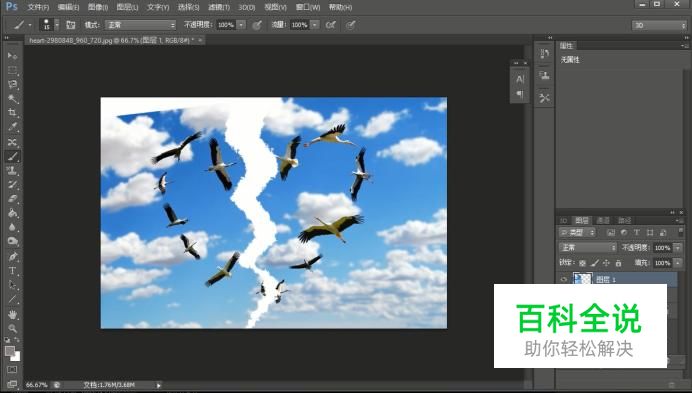Select the Hand tool
This screenshot has width=692, height=393.
pyautogui.click(x=12, y=314)
